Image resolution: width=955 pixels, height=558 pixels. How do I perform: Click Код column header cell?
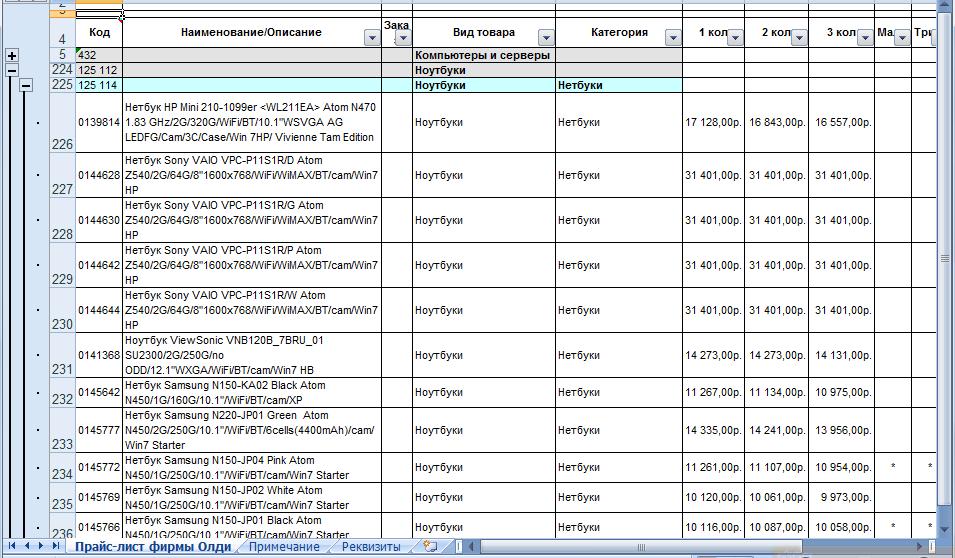click(x=99, y=33)
